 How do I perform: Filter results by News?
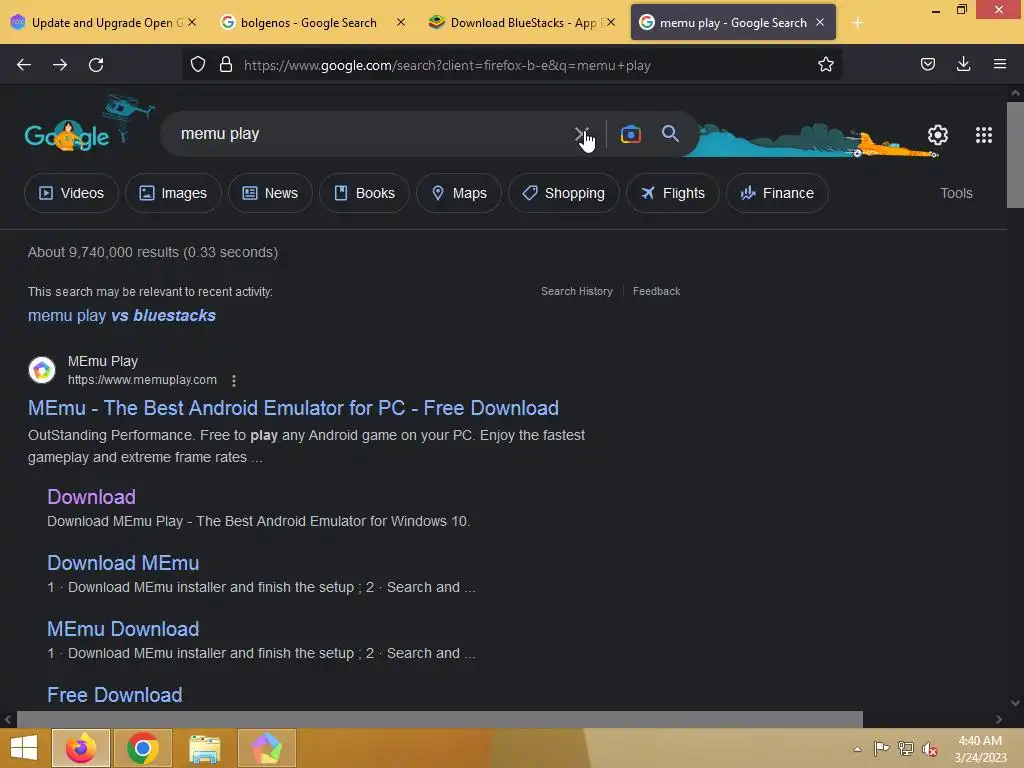pyautogui.click(x=270, y=193)
